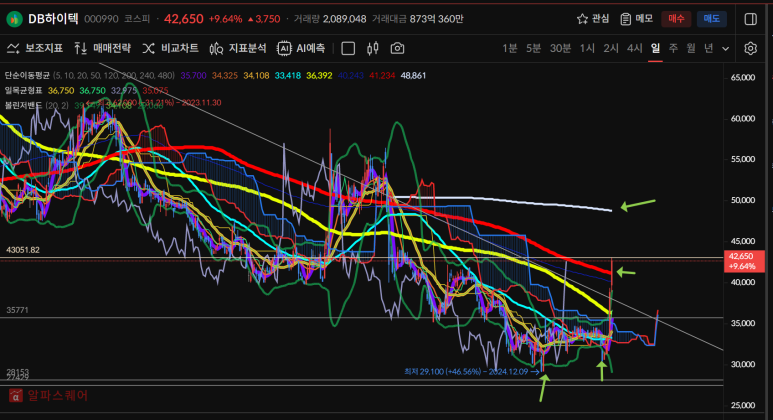Click 거래대금 873억 360만 text
The width and height of the screenshot is (773, 420).
click(x=418, y=19)
